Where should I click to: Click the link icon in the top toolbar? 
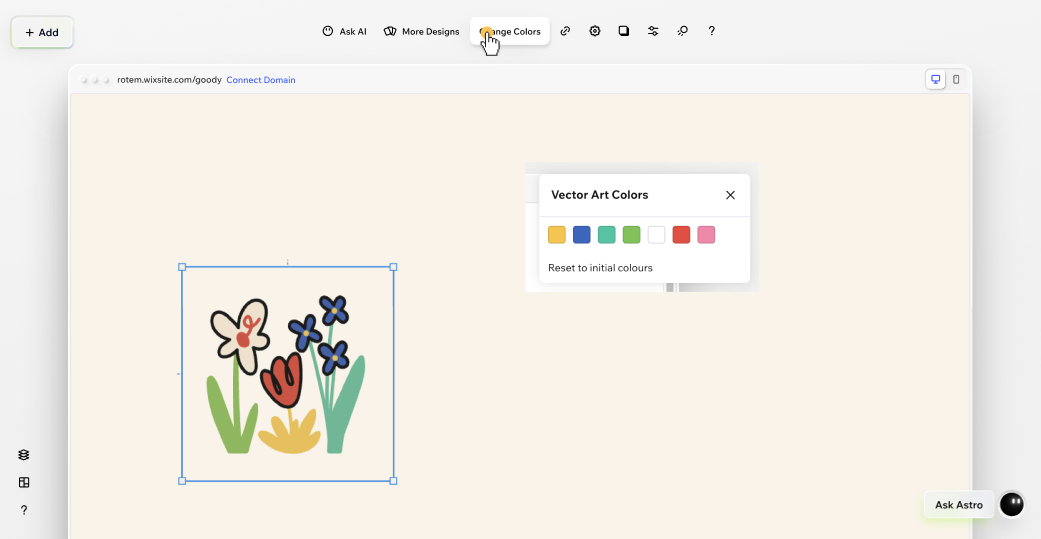[x=565, y=31]
